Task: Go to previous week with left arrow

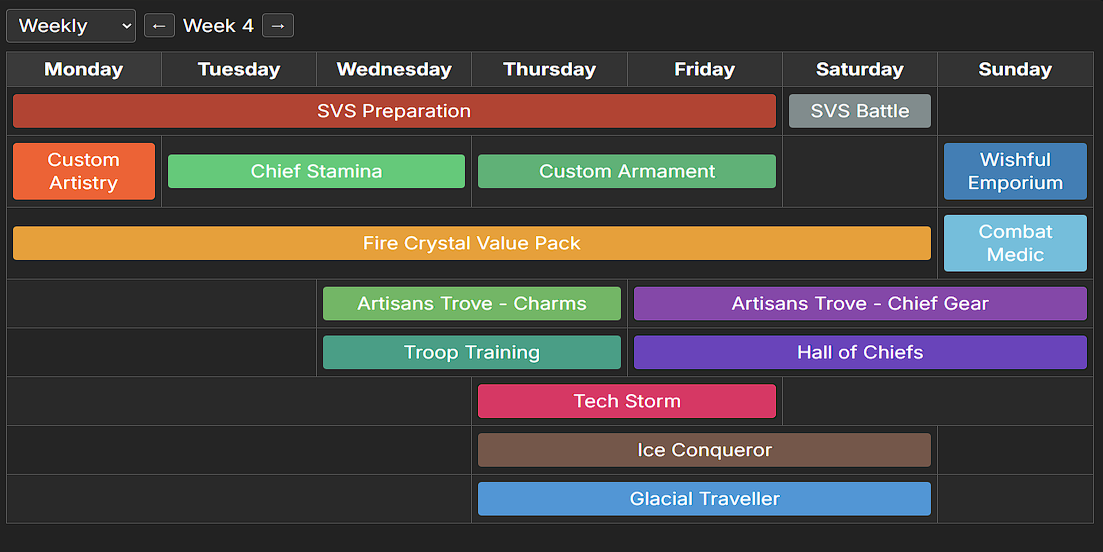Action: 159,26
